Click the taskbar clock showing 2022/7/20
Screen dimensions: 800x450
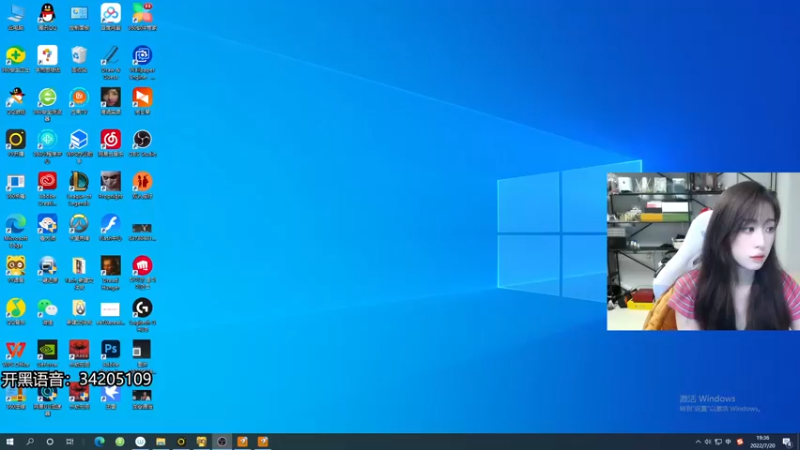tap(763, 442)
